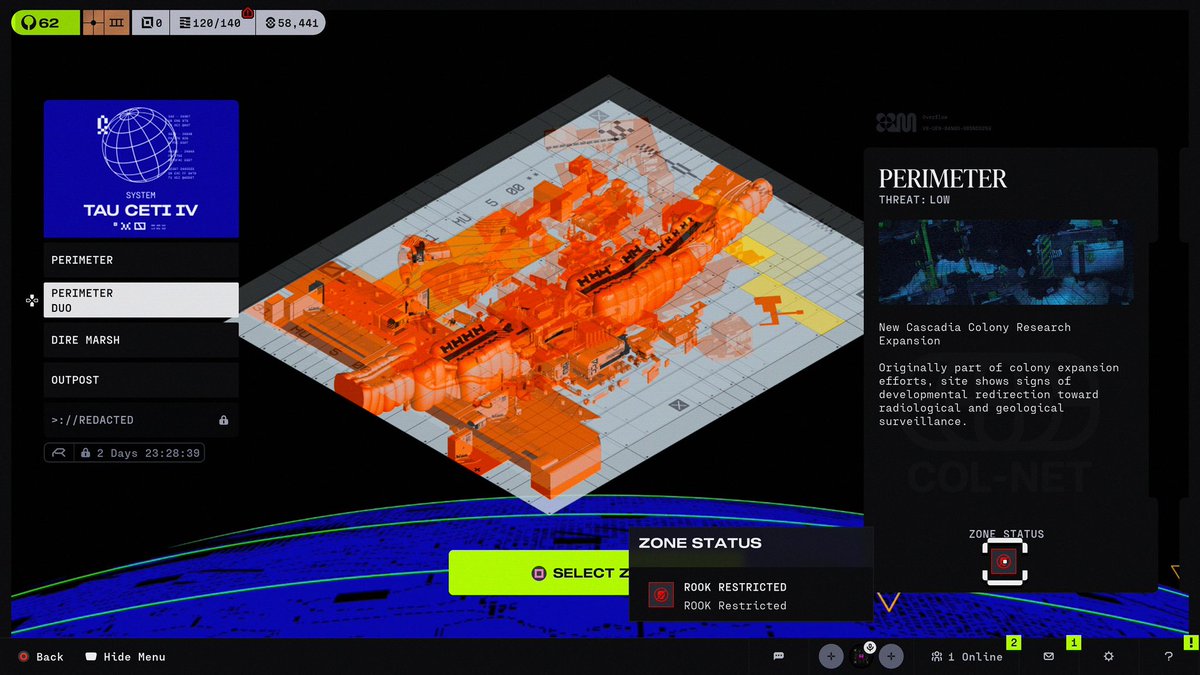Image resolution: width=1200 pixels, height=675 pixels.
Task: Click the lock icon on REDACTED row
Action: pos(223,420)
